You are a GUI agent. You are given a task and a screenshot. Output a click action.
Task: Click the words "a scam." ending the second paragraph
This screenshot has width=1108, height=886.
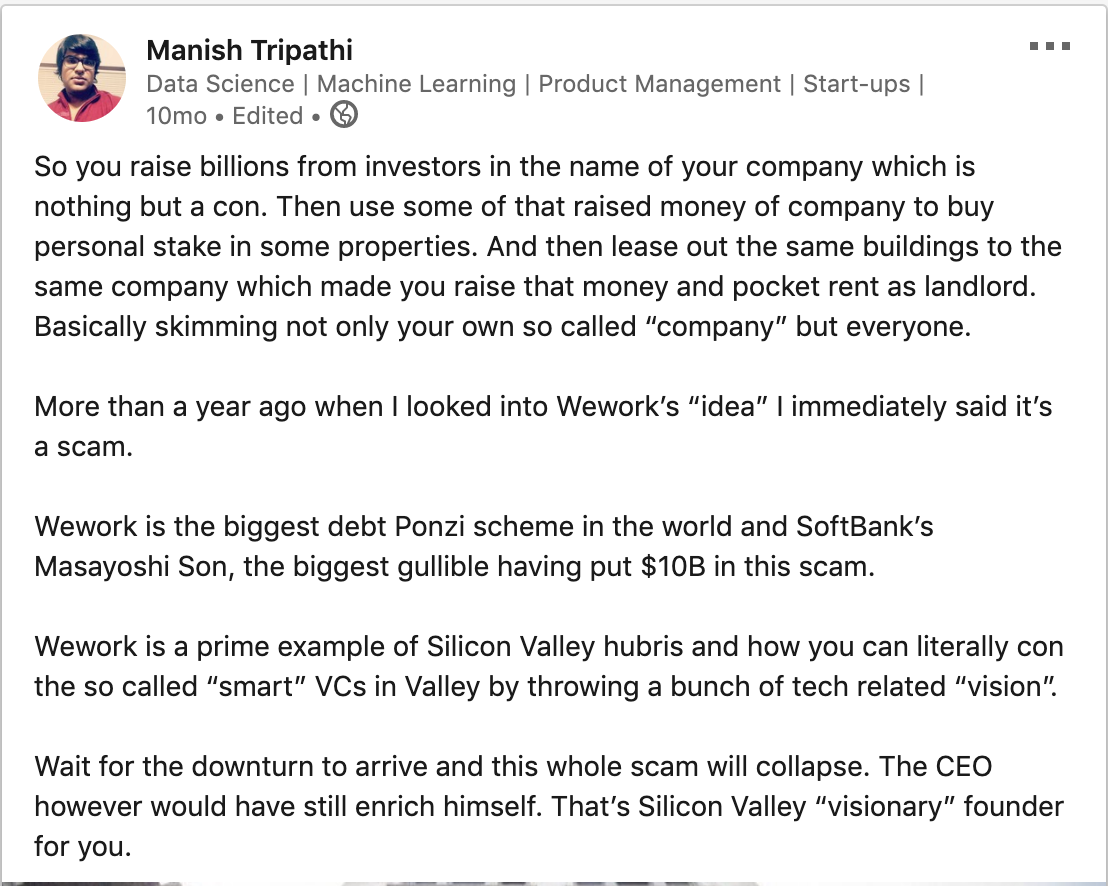(x=83, y=447)
